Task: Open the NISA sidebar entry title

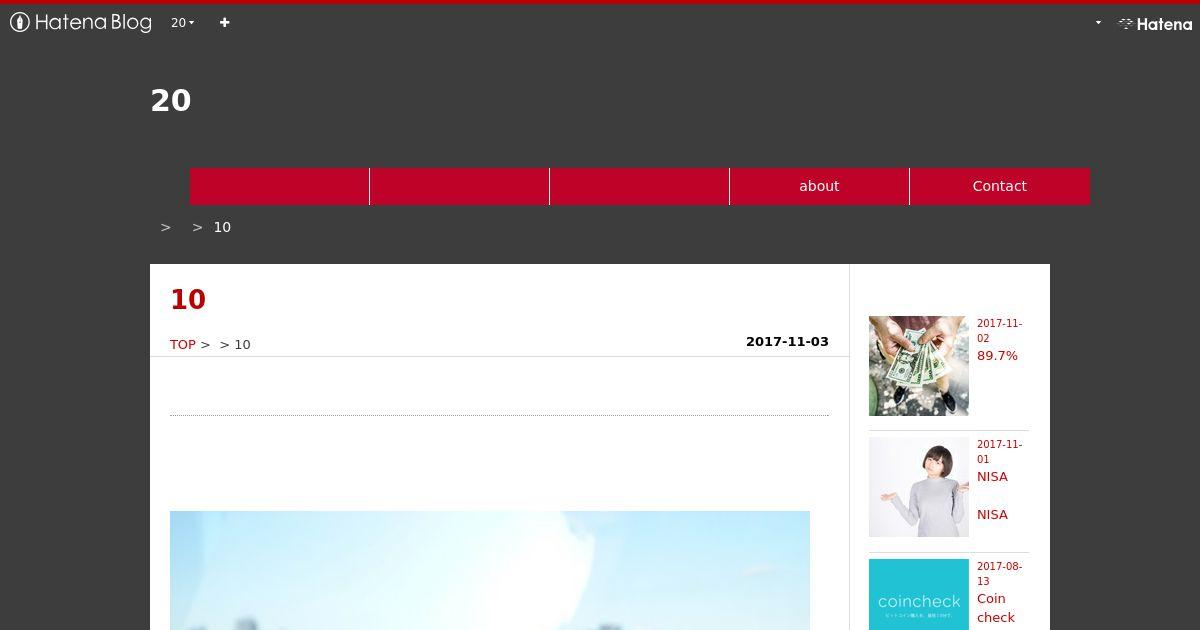Action: (x=992, y=495)
